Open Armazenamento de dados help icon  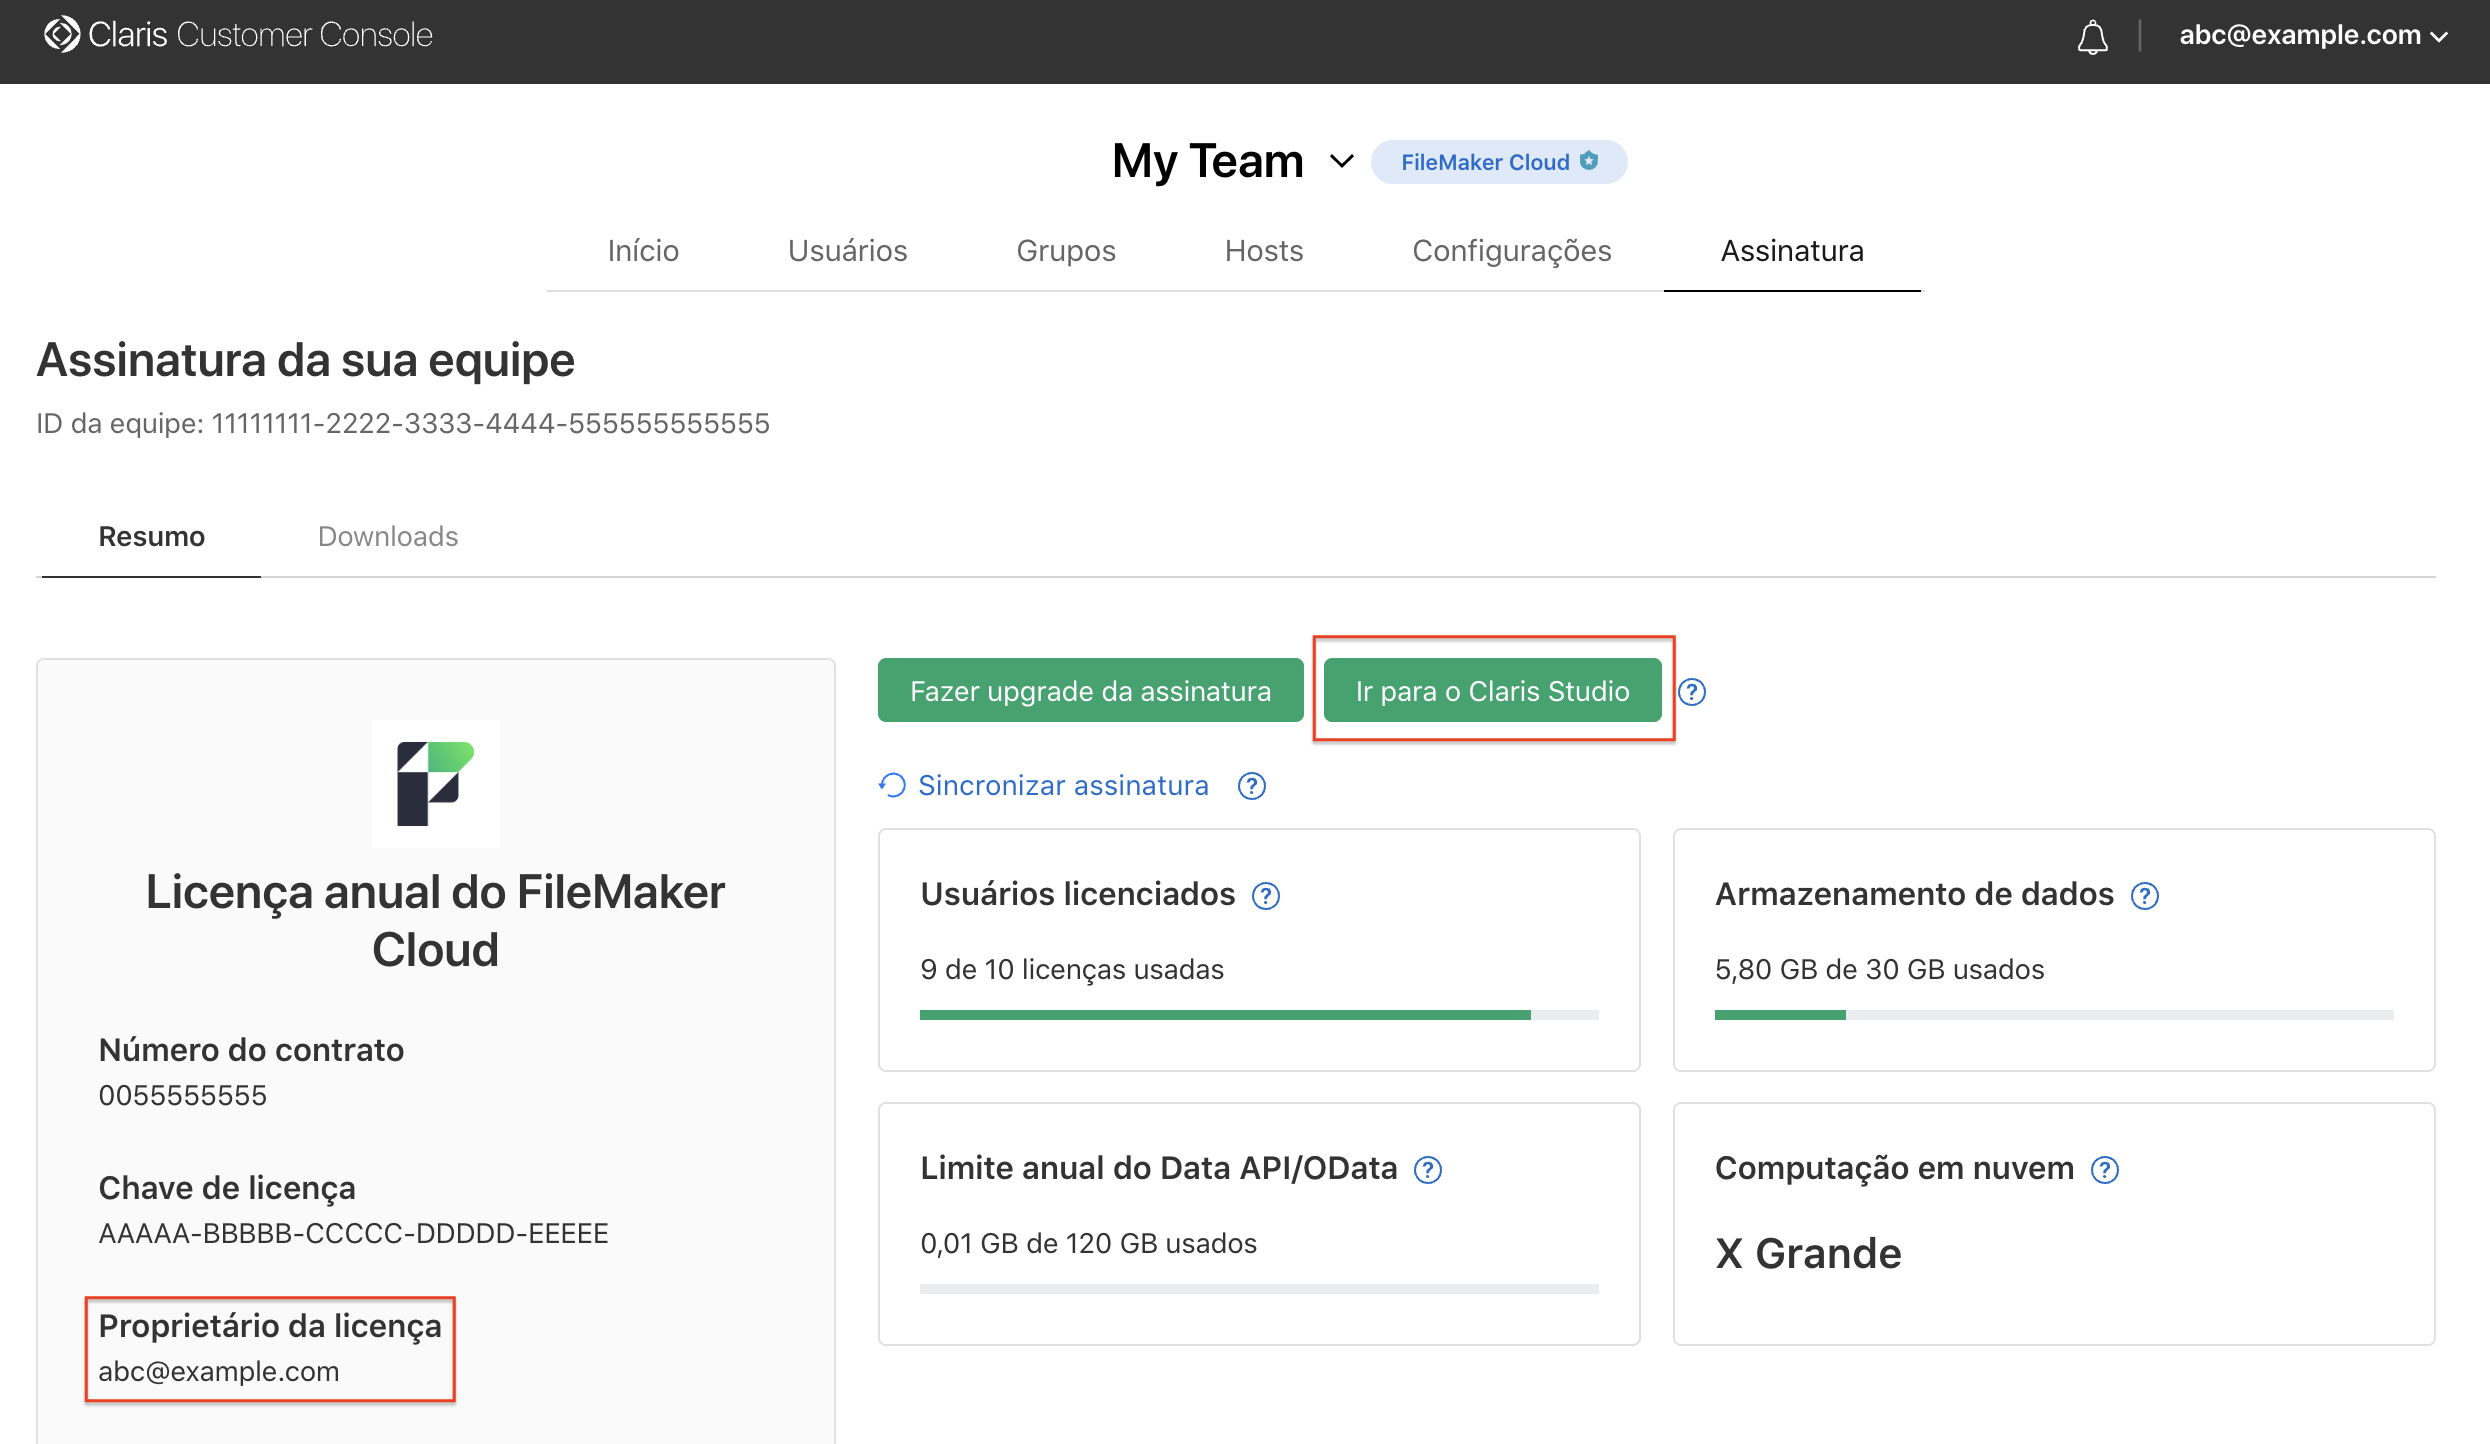pos(2144,896)
